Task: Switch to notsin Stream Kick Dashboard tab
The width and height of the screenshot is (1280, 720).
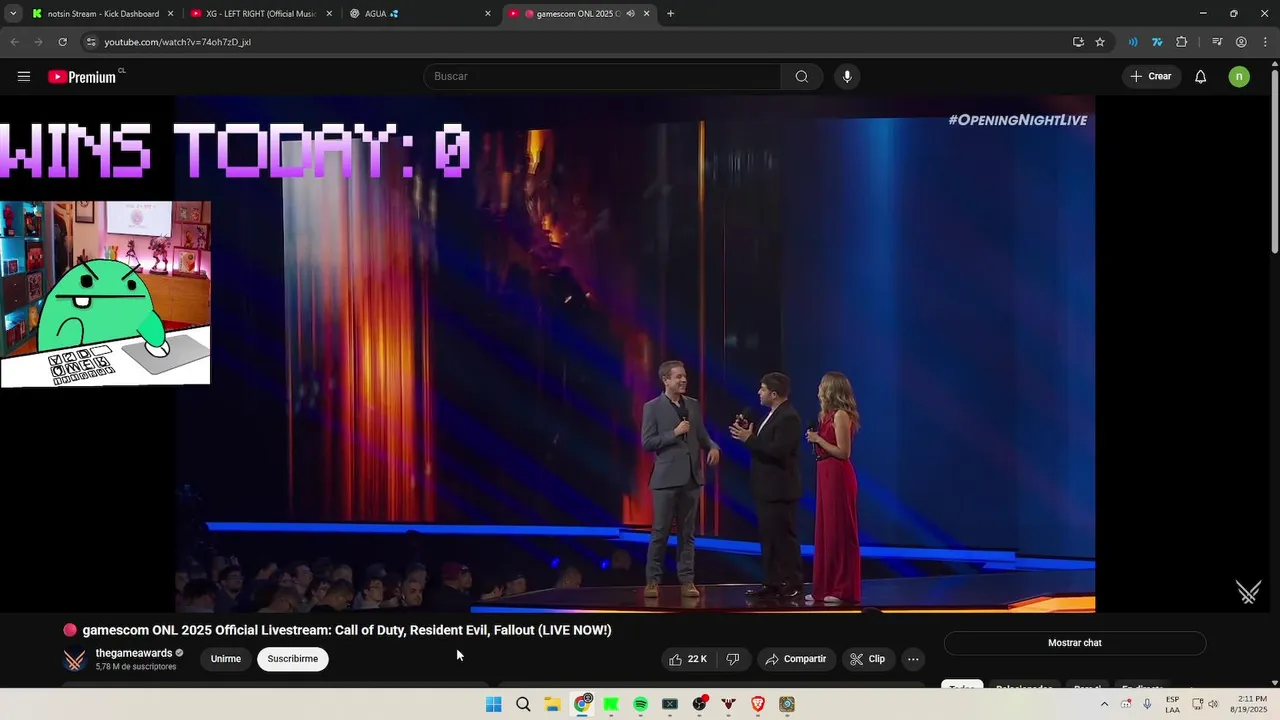Action: [103, 14]
